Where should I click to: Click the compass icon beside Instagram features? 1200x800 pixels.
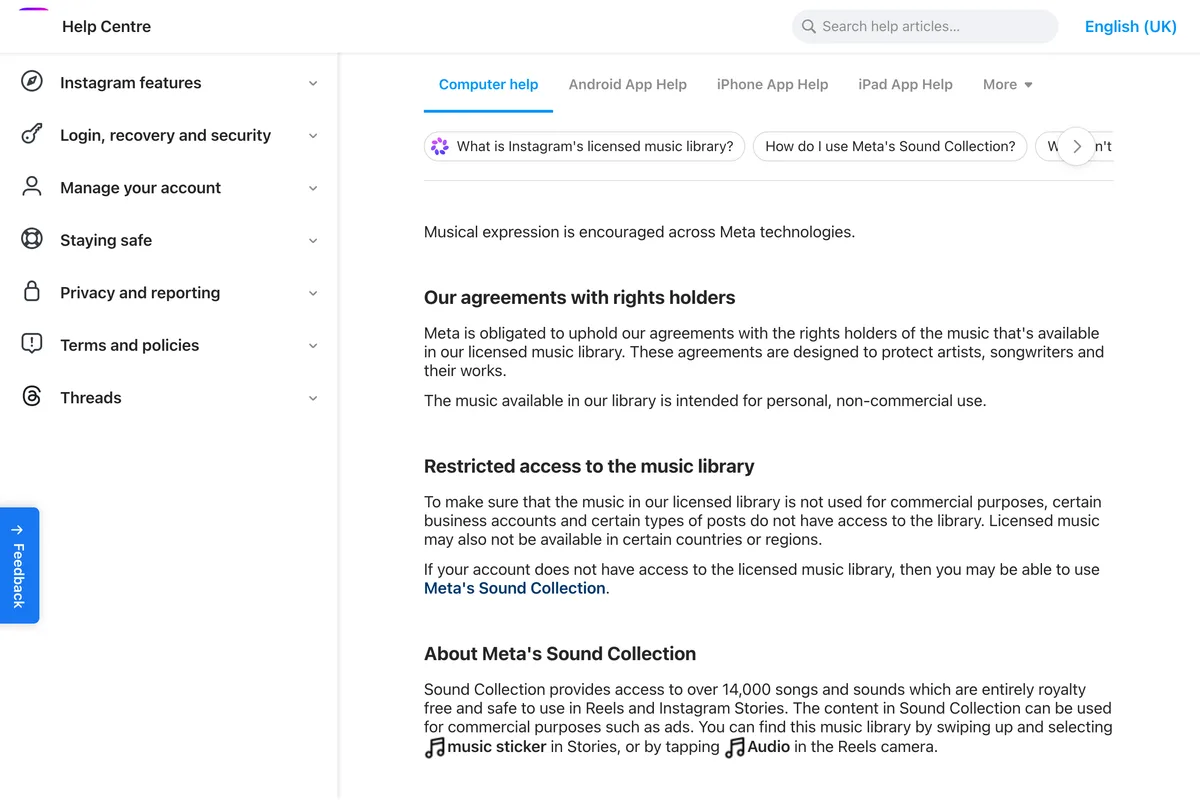(32, 82)
